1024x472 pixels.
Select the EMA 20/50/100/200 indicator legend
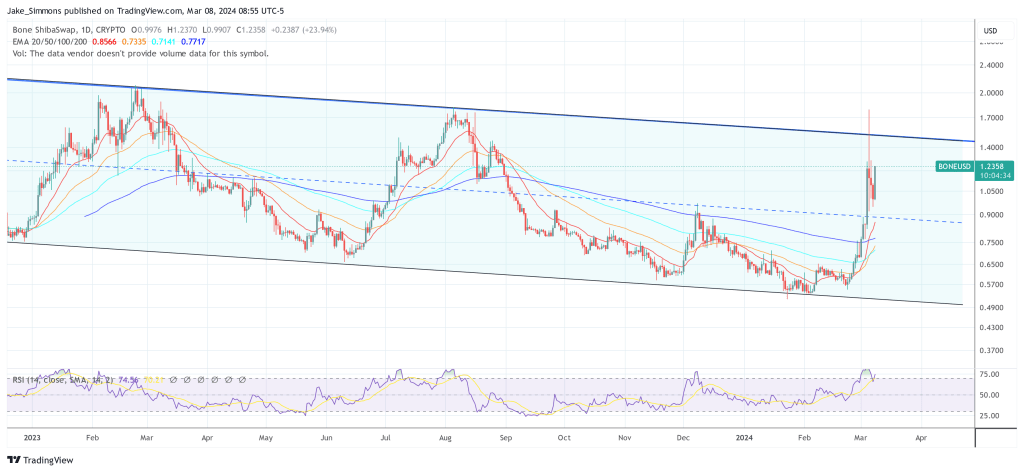48,41
